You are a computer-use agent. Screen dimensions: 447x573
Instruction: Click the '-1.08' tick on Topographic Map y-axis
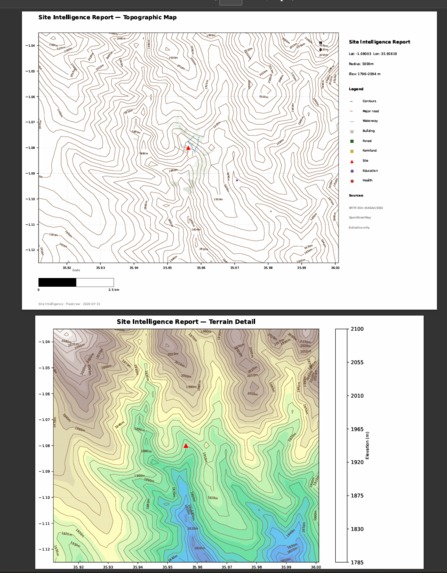pyautogui.click(x=30, y=148)
